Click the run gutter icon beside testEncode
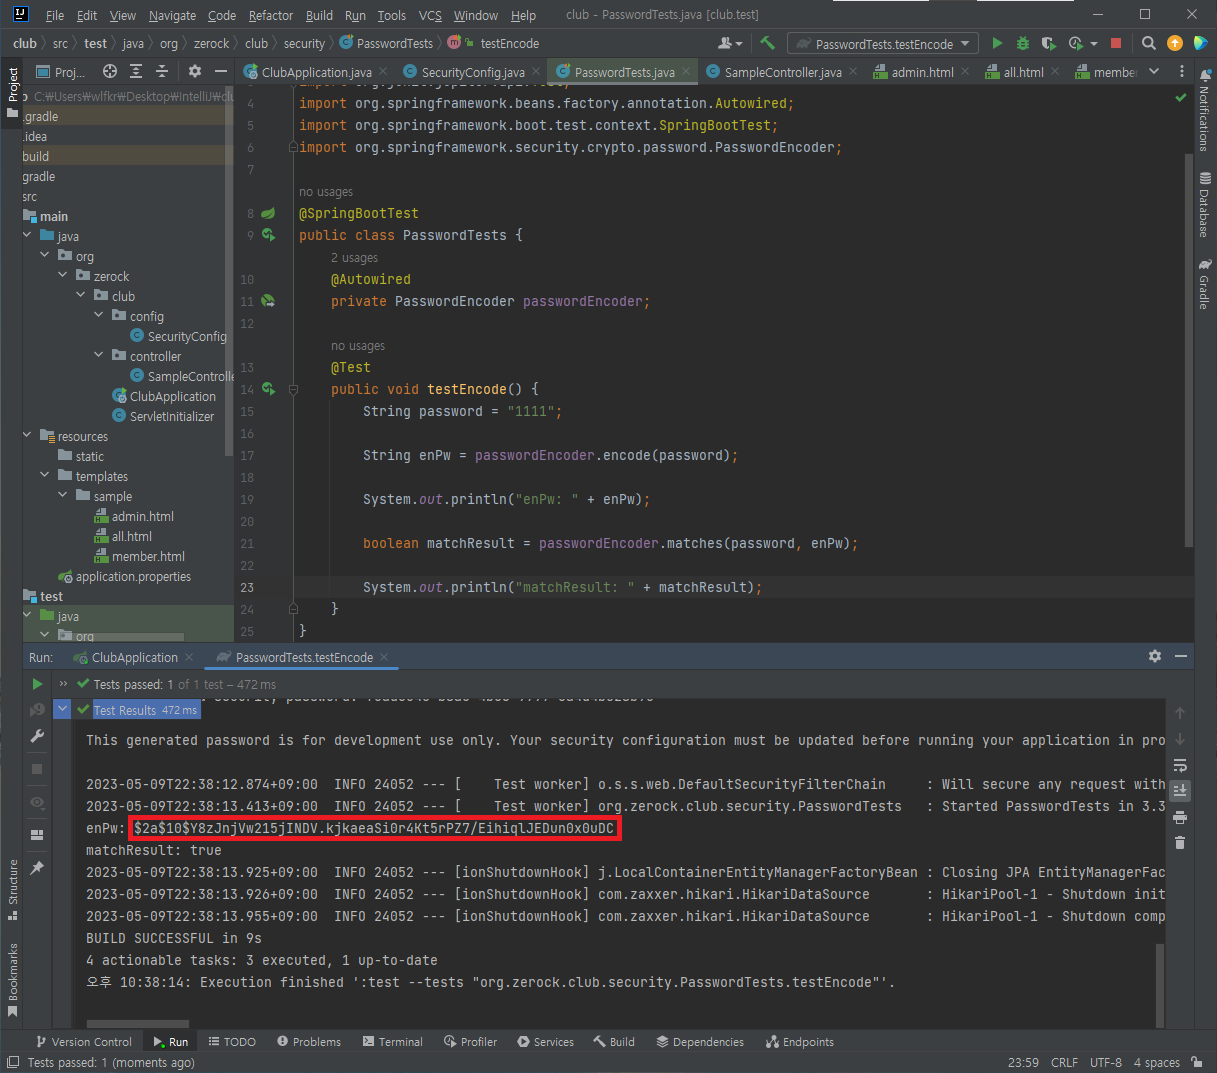 tap(268, 389)
